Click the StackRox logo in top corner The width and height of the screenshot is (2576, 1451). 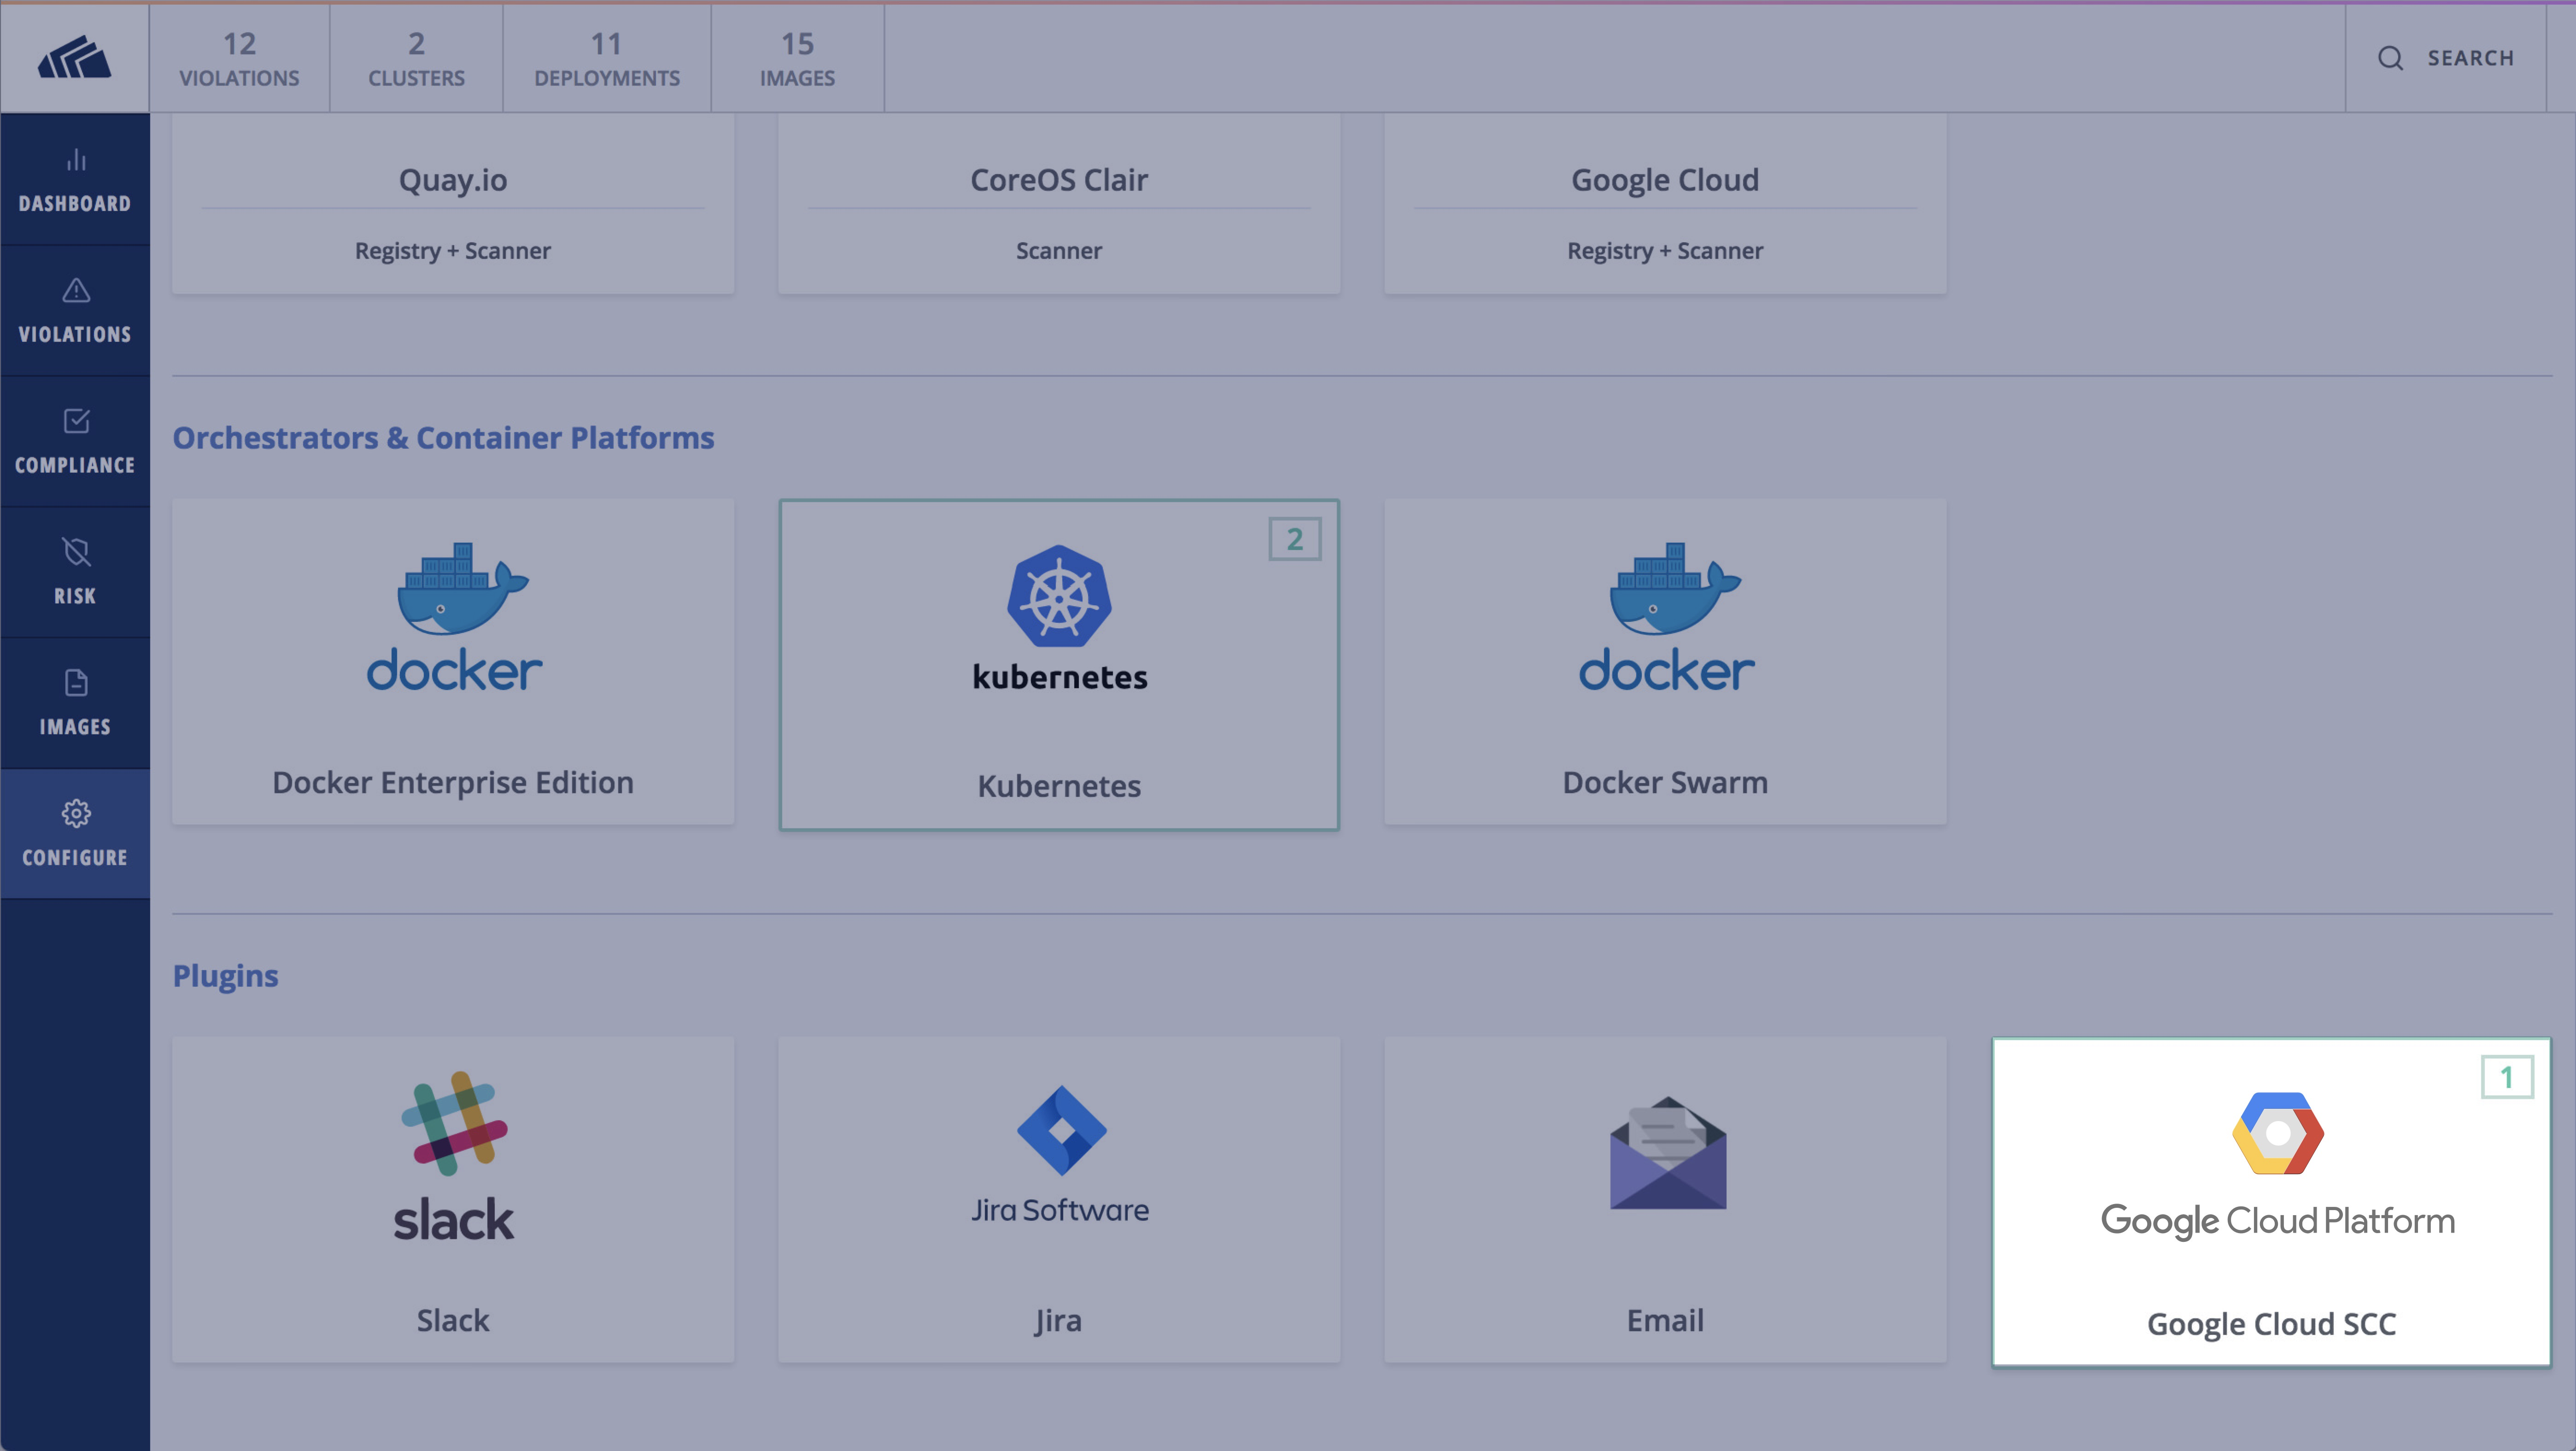coord(75,57)
